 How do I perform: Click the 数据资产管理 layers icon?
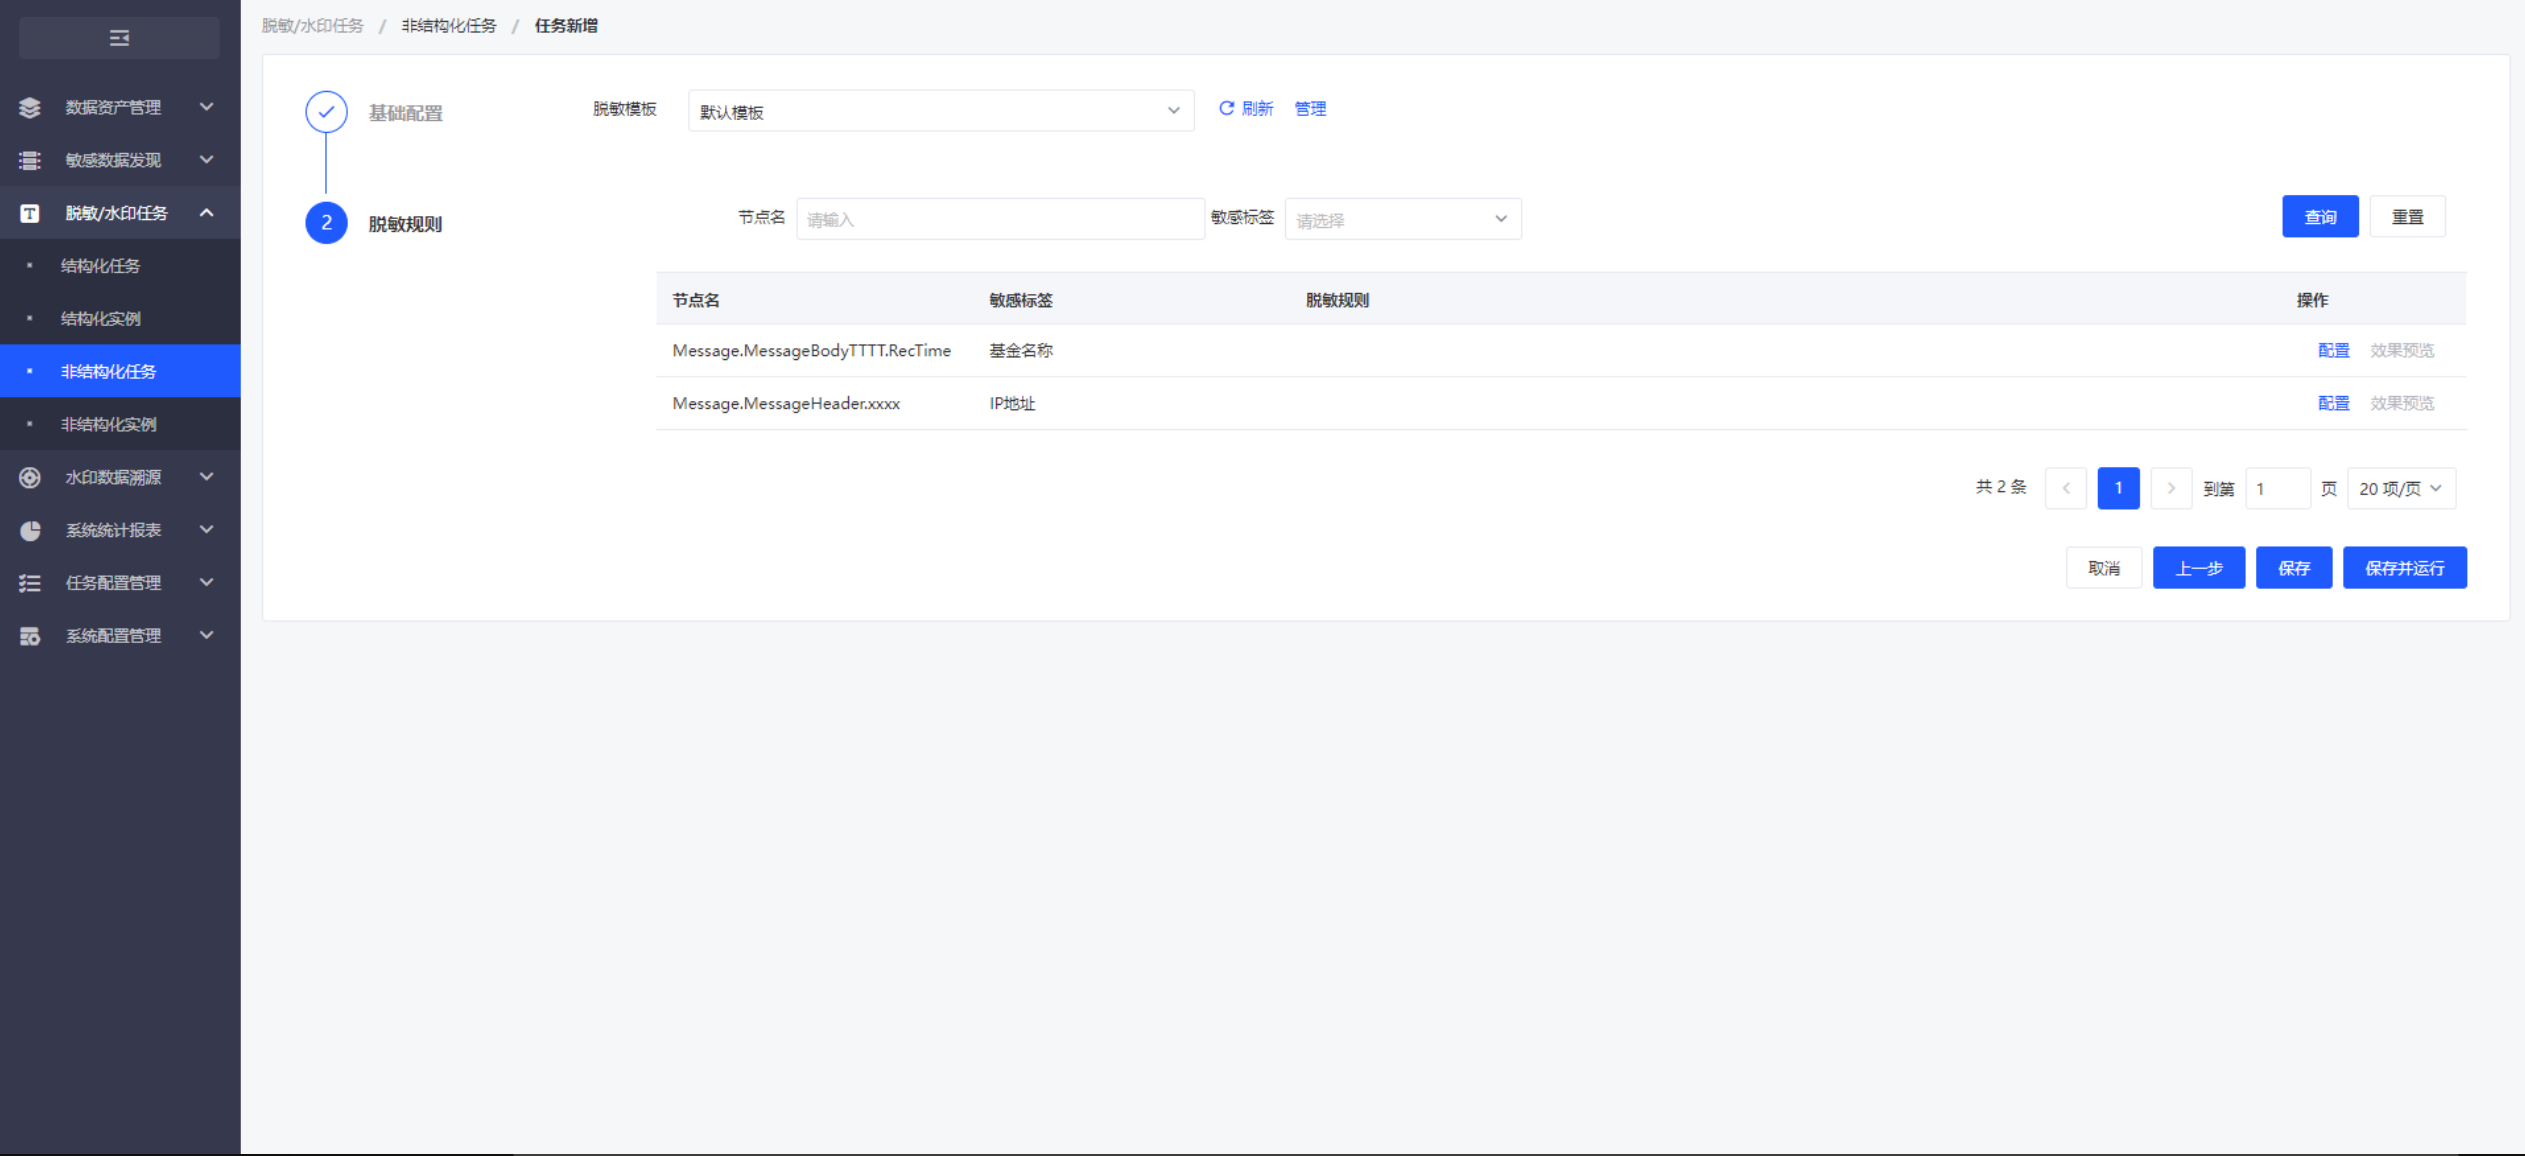30,107
